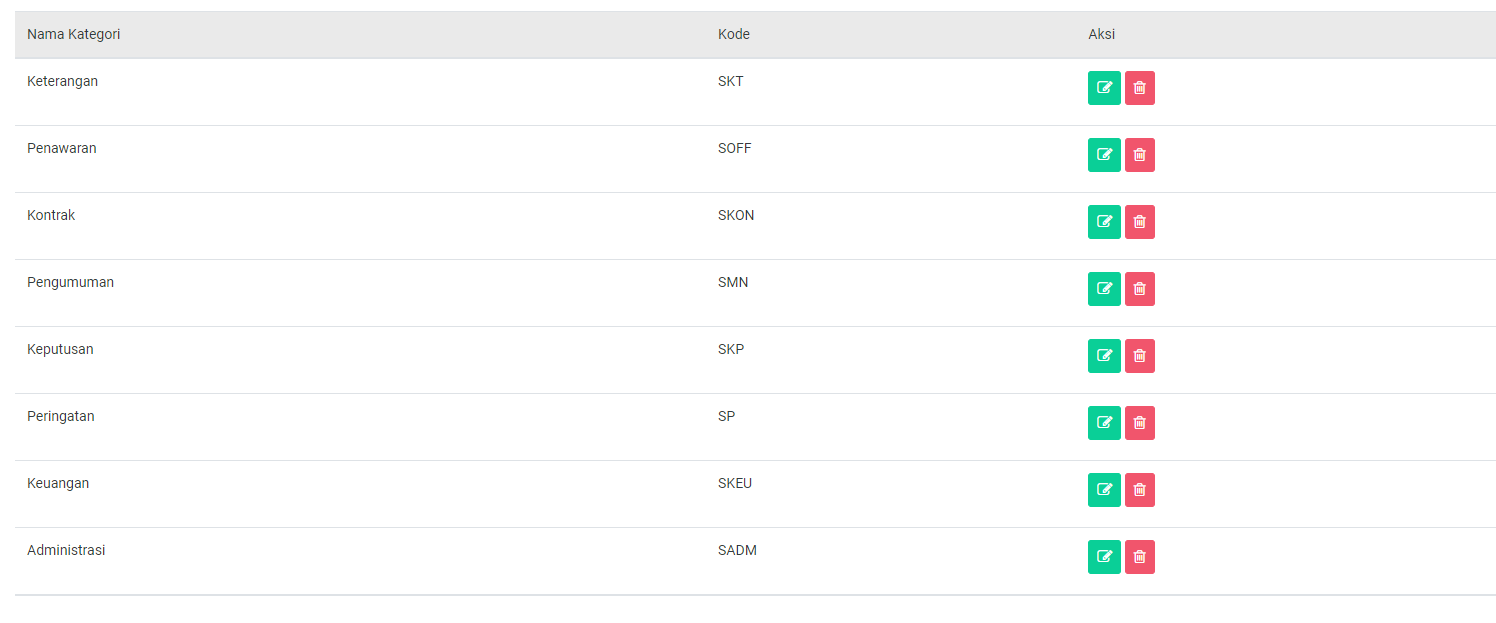This screenshot has width=1496, height=623.
Task: Click green edit button for Peringatan
Action: [x=1104, y=423]
